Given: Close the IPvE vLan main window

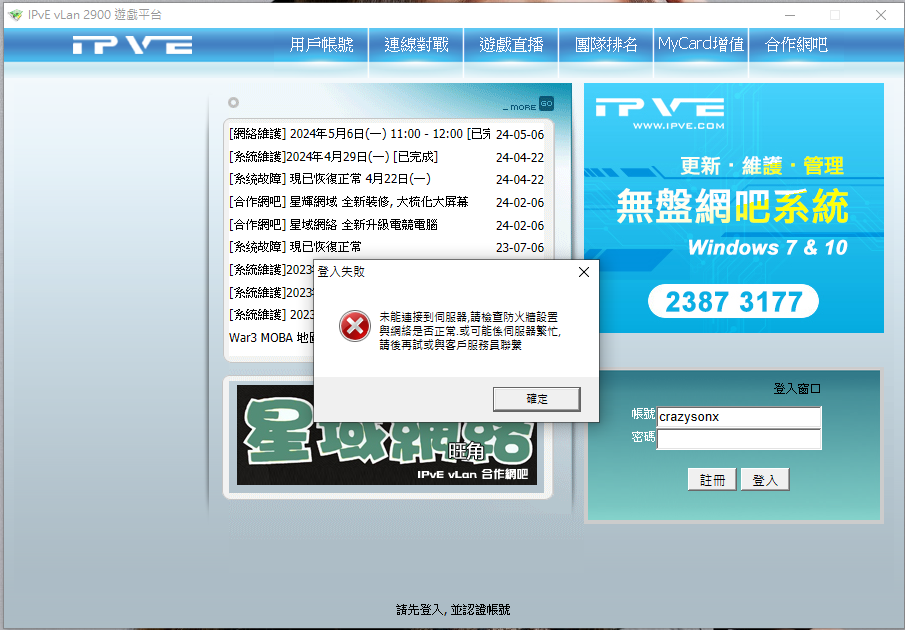Looking at the screenshot, I should [x=880, y=15].
